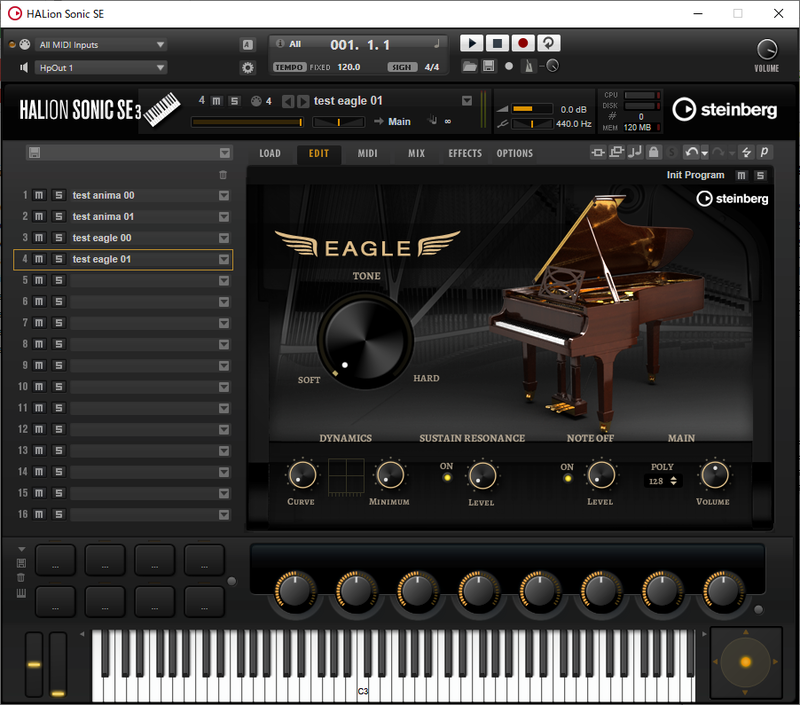Click the TEMPO button
The height and width of the screenshot is (705, 800).
289,67
